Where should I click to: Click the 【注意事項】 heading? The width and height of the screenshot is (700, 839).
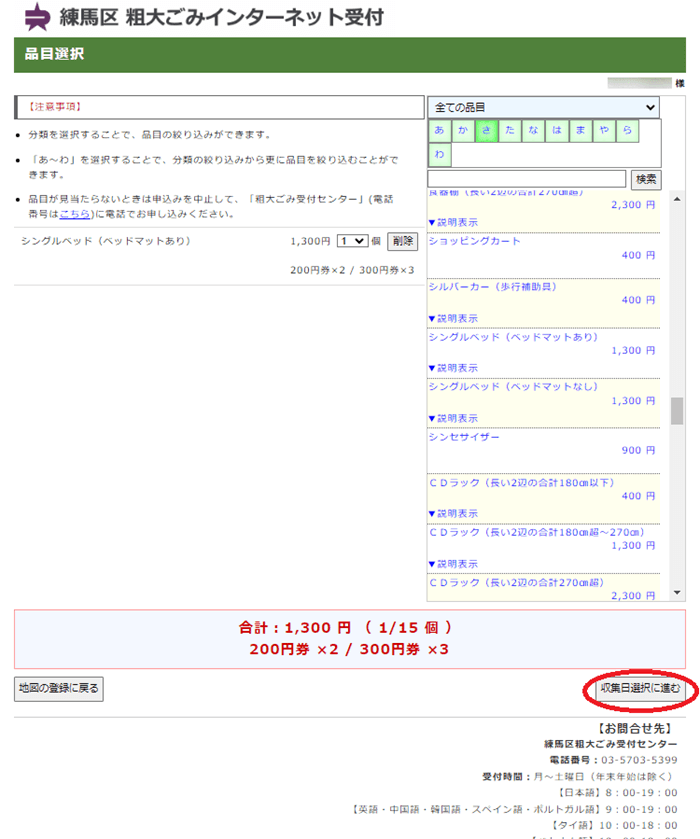(x=55, y=107)
